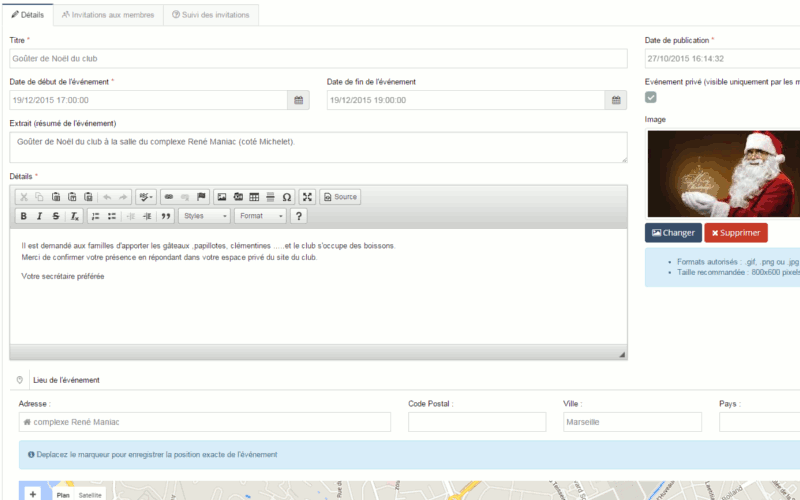Open end date calendar picker
This screenshot has width=800, height=500.
tap(616, 100)
